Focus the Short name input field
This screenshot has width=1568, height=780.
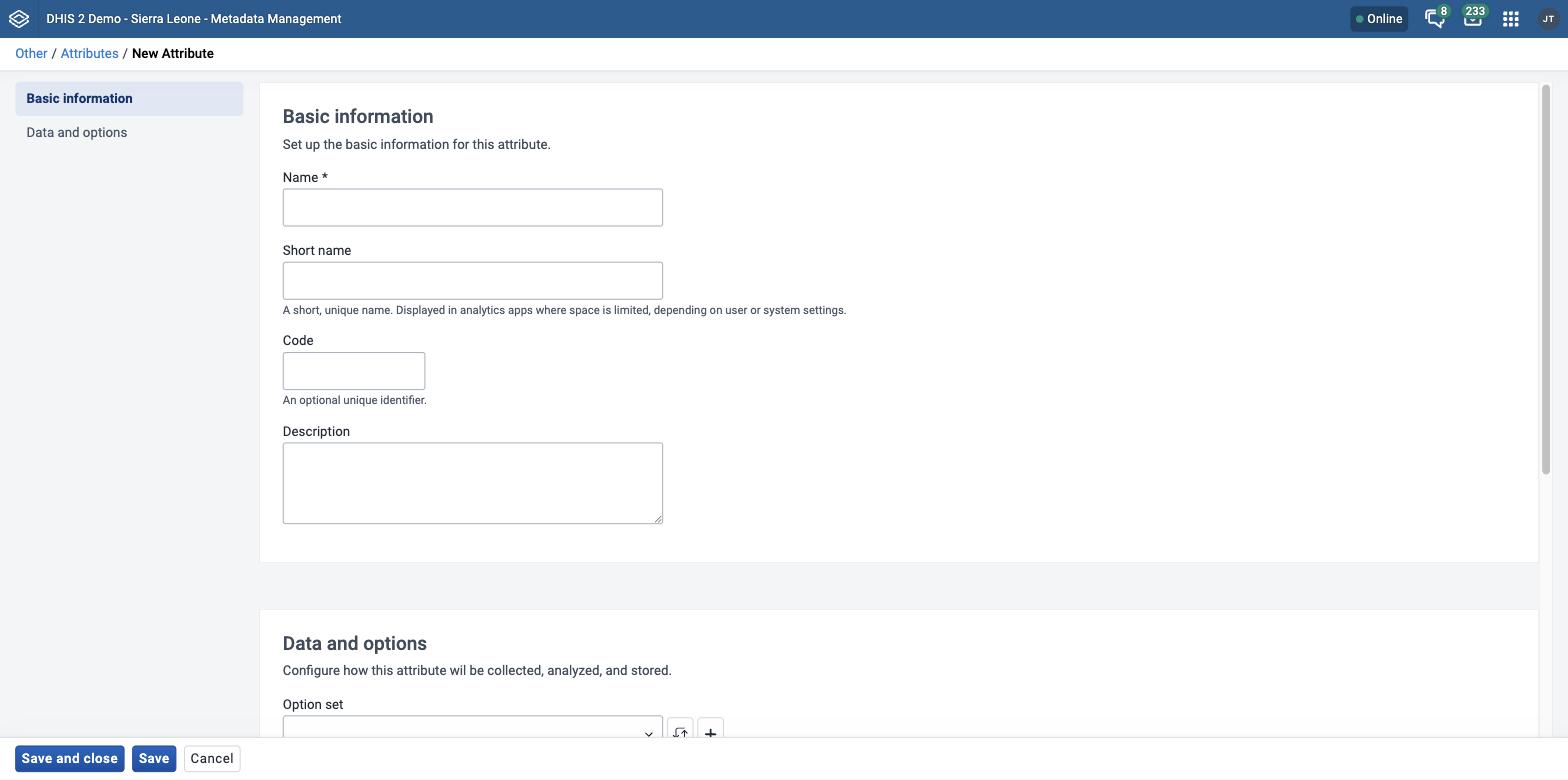coord(472,281)
